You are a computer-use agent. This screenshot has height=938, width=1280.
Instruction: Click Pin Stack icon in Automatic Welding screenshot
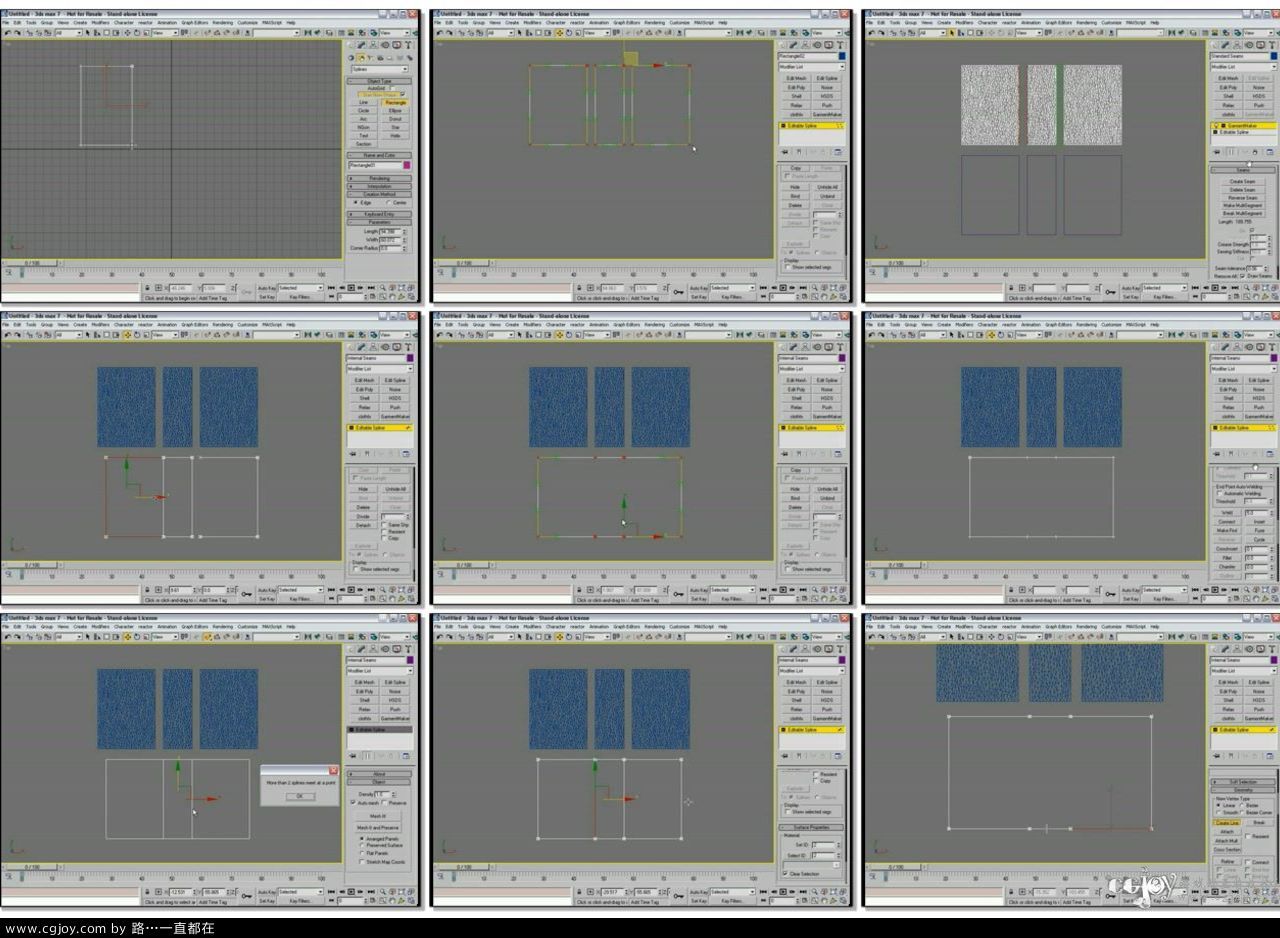pos(1217,453)
